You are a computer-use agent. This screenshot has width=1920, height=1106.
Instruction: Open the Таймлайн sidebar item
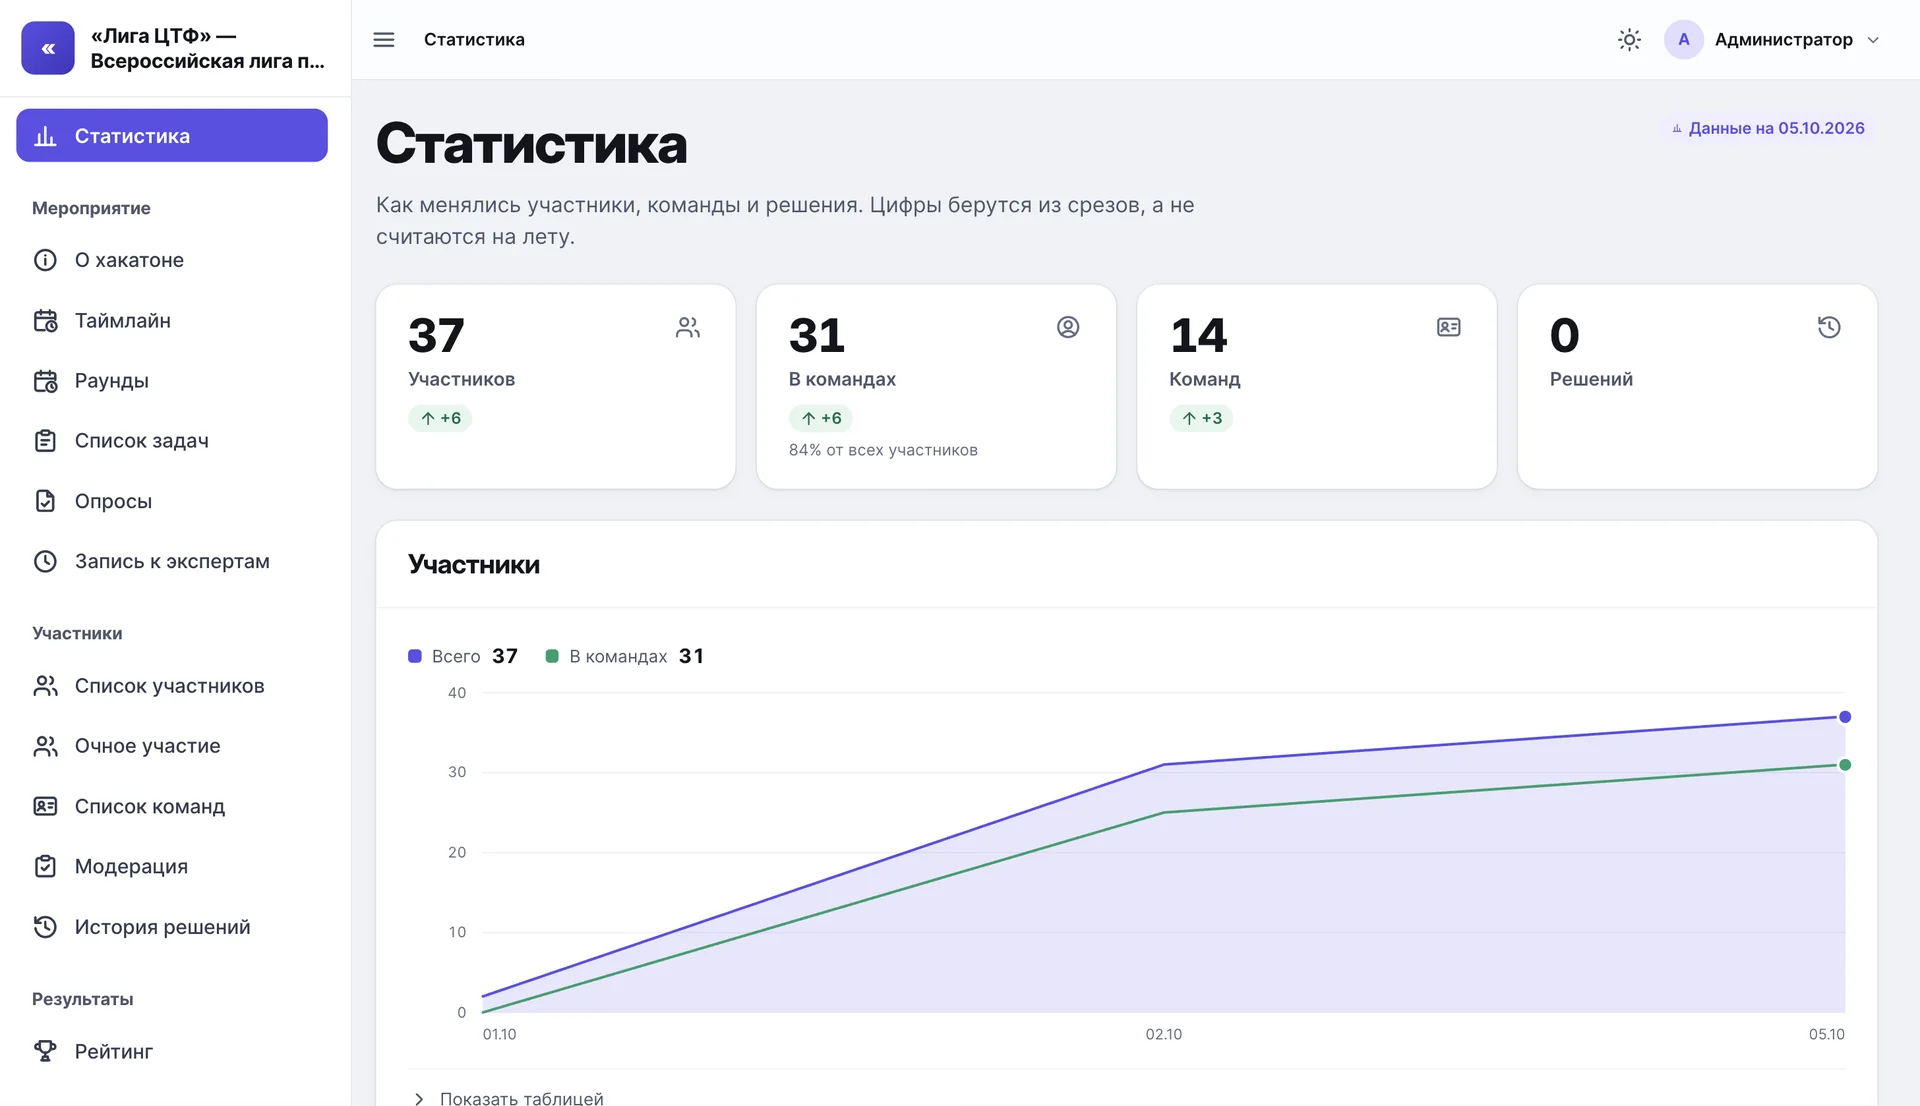tap(172, 320)
